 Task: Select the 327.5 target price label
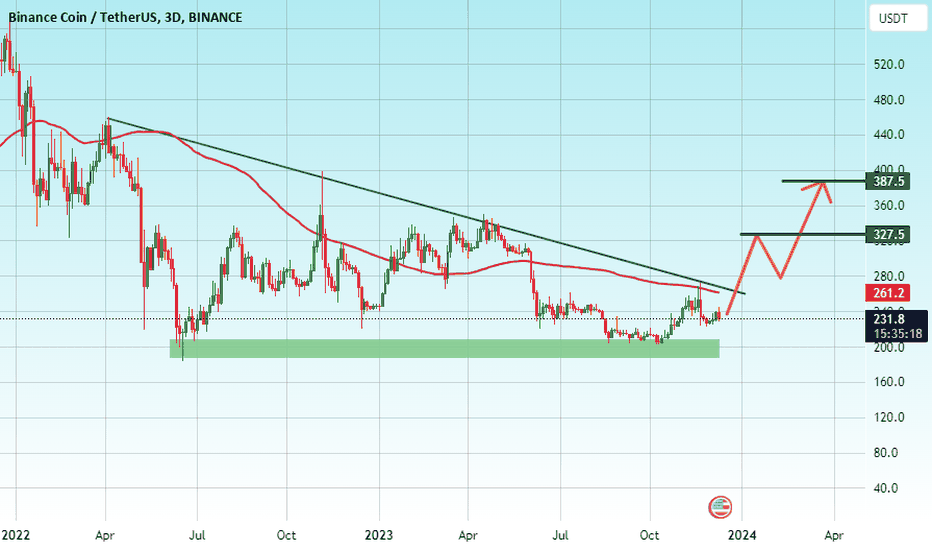coord(889,234)
